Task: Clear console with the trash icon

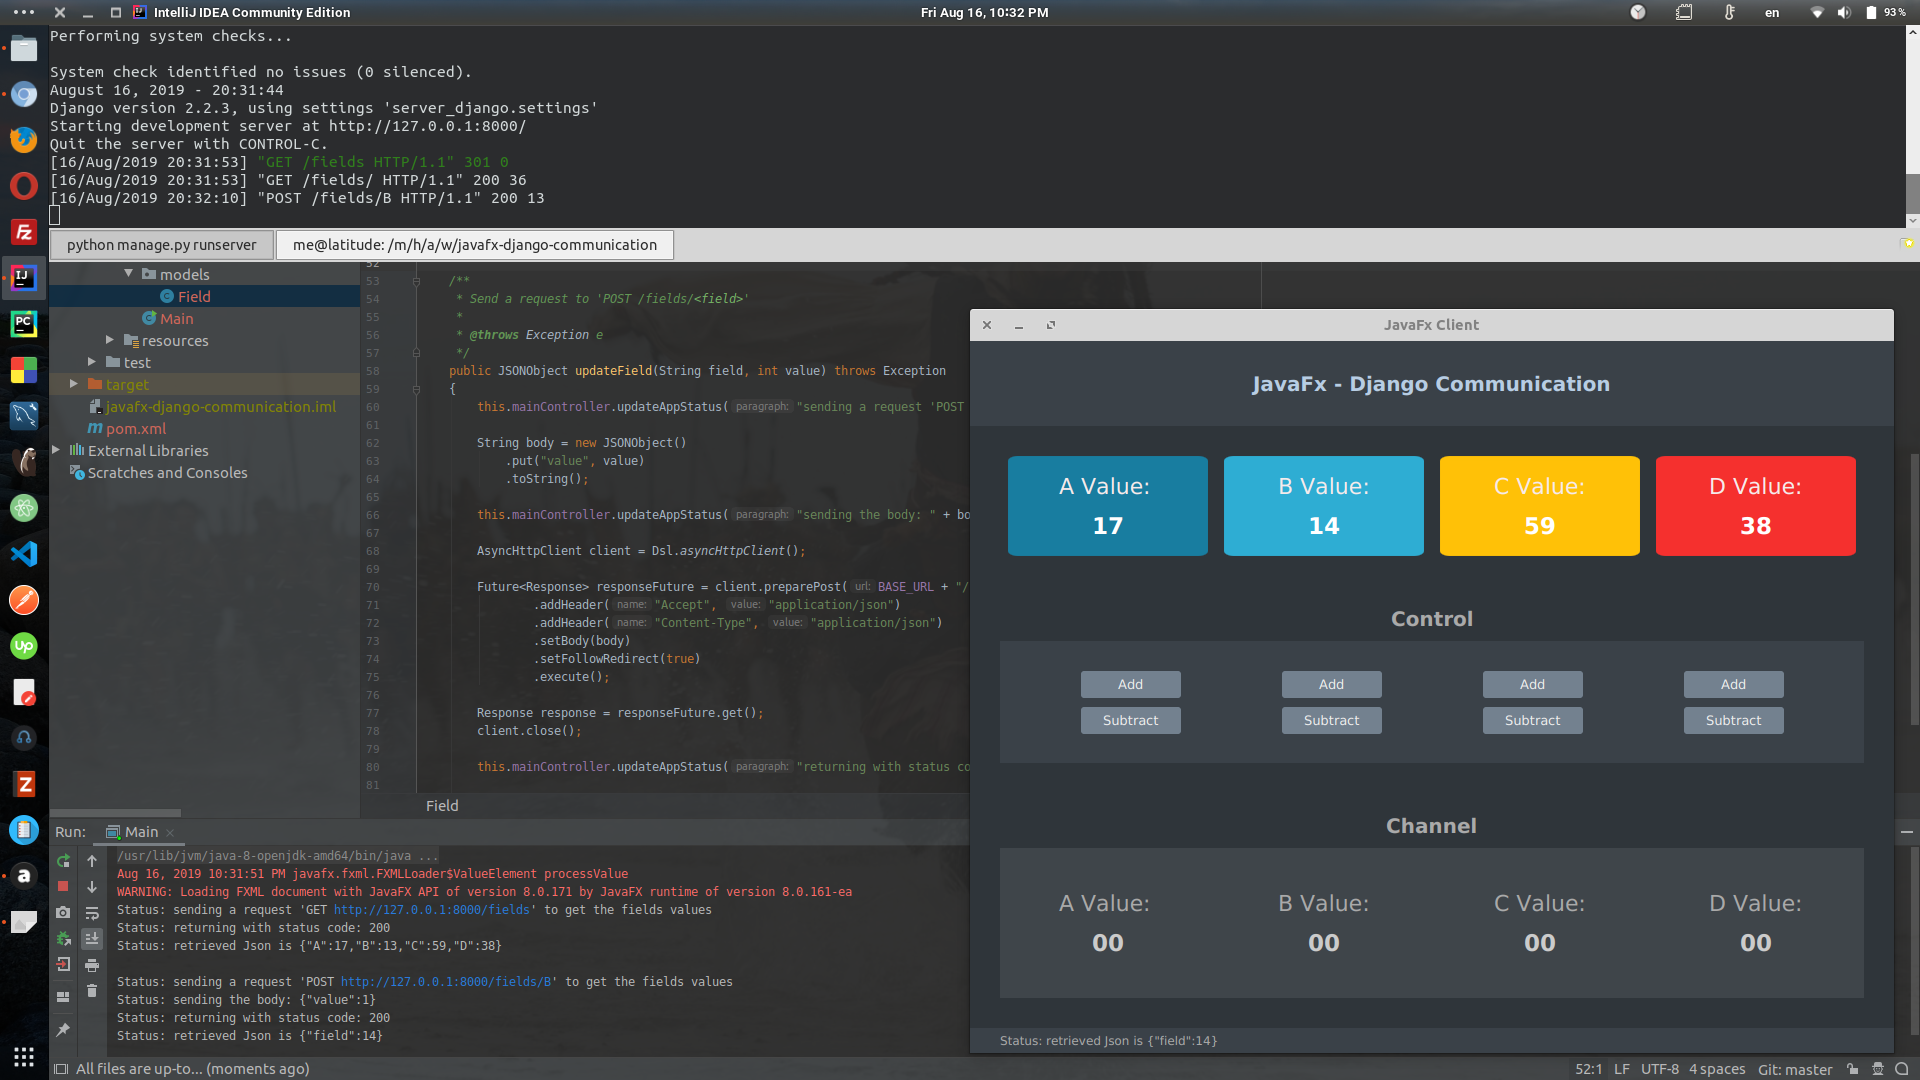Action: coord(92,991)
